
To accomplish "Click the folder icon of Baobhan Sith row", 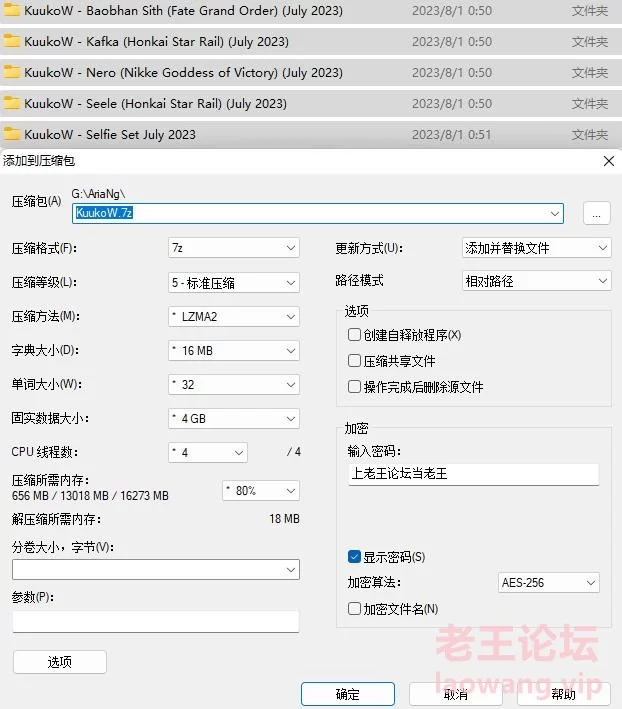I will (12, 10).
